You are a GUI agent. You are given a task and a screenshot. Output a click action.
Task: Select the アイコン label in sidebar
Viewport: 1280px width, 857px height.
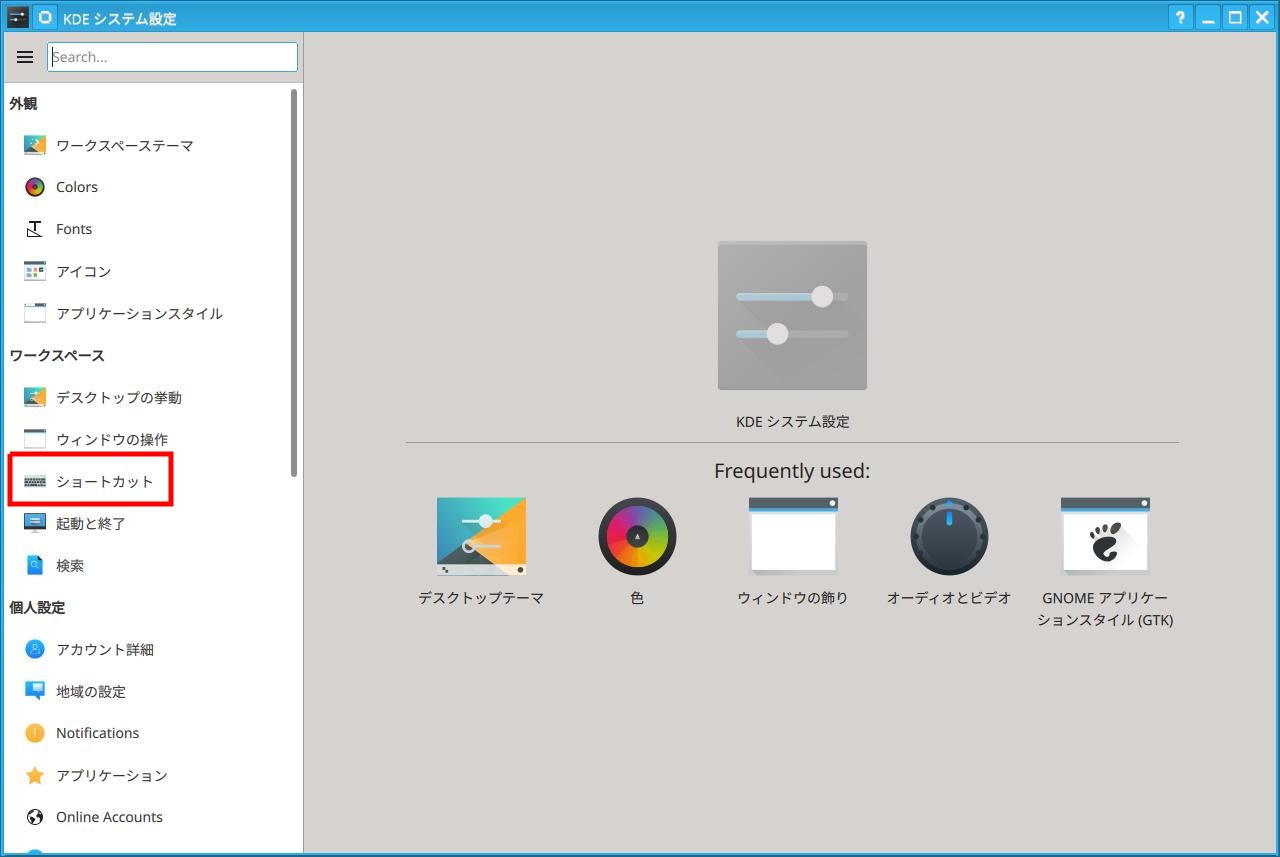point(83,271)
